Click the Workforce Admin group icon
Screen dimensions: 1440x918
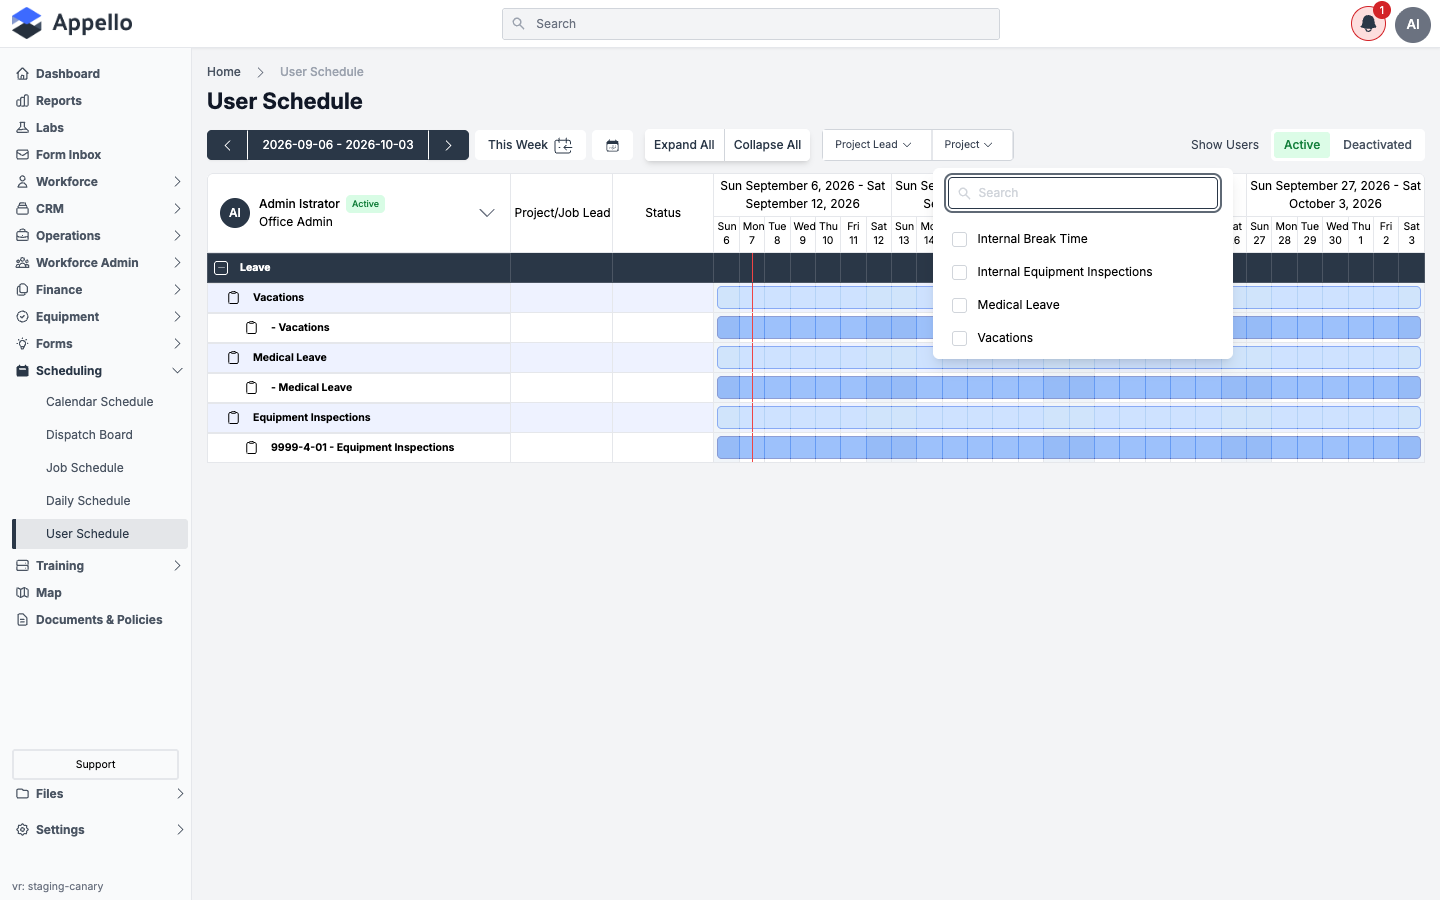tap(22, 263)
